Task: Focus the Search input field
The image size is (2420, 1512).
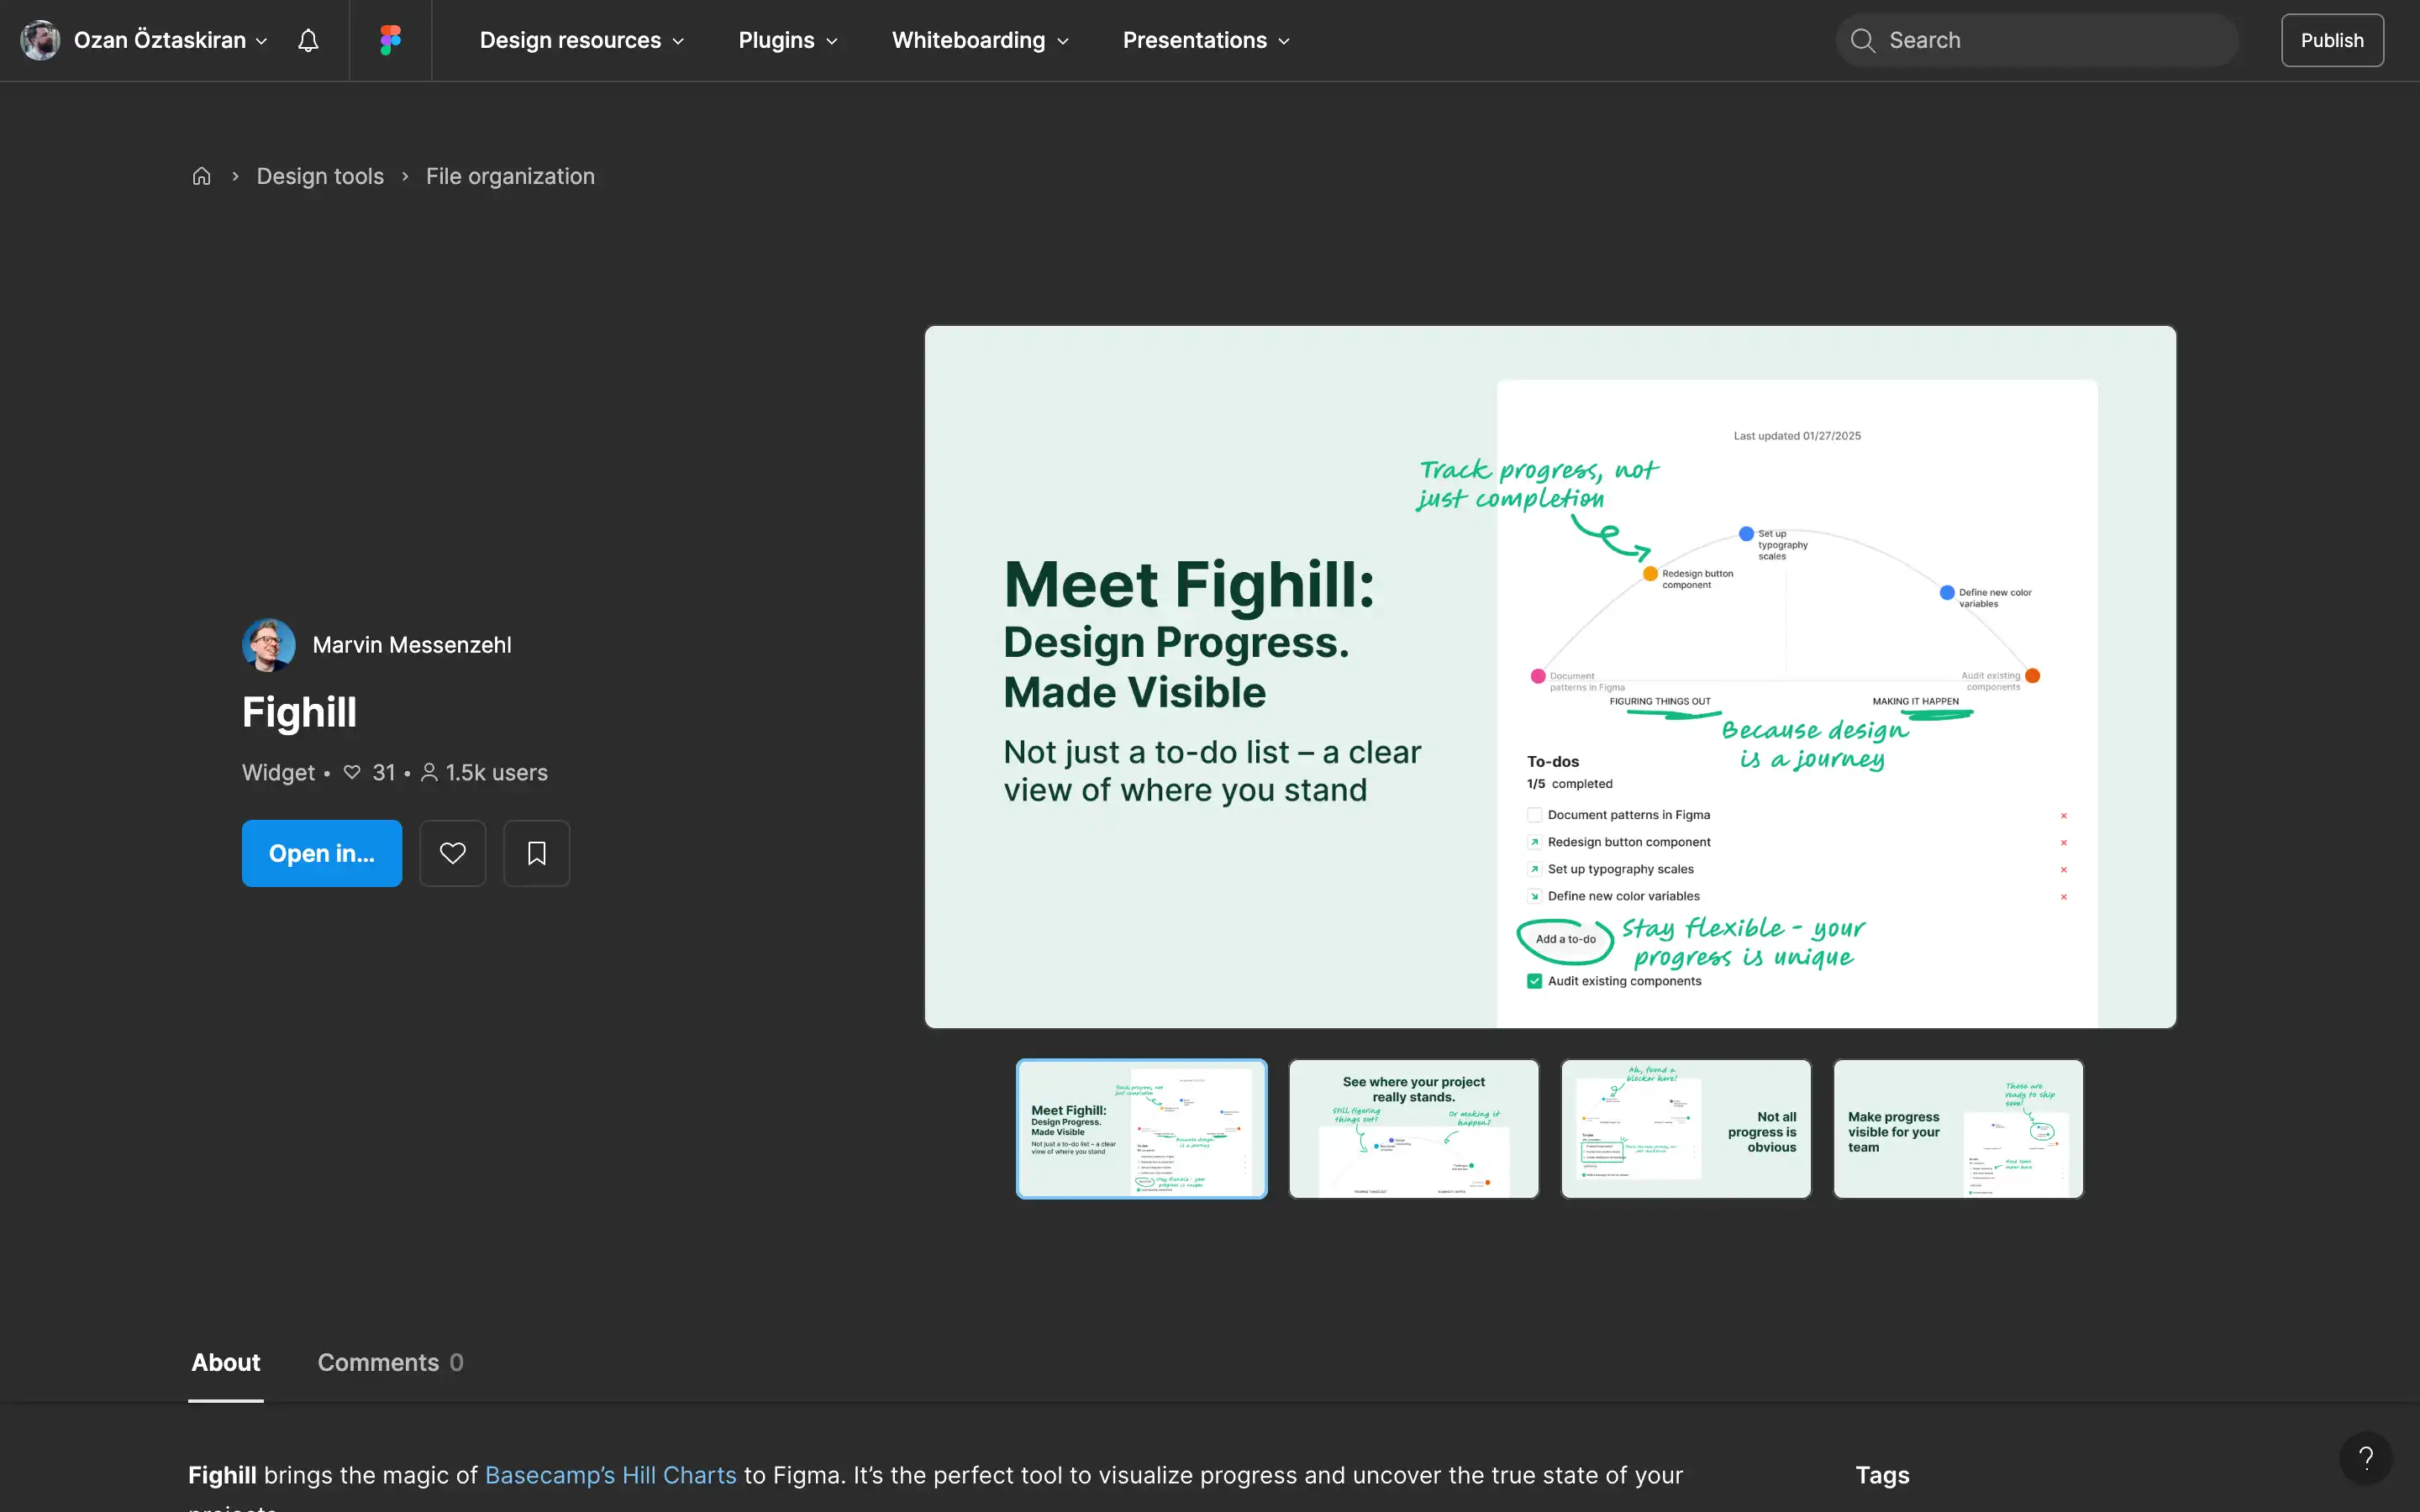Action: point(2037,40)
